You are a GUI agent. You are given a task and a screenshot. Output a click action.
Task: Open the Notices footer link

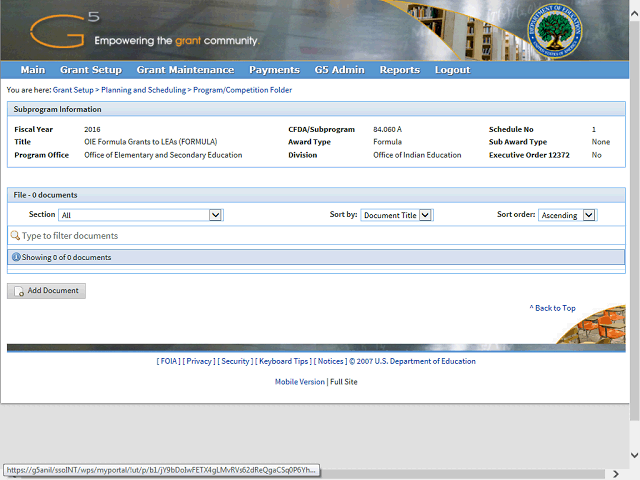331,361
